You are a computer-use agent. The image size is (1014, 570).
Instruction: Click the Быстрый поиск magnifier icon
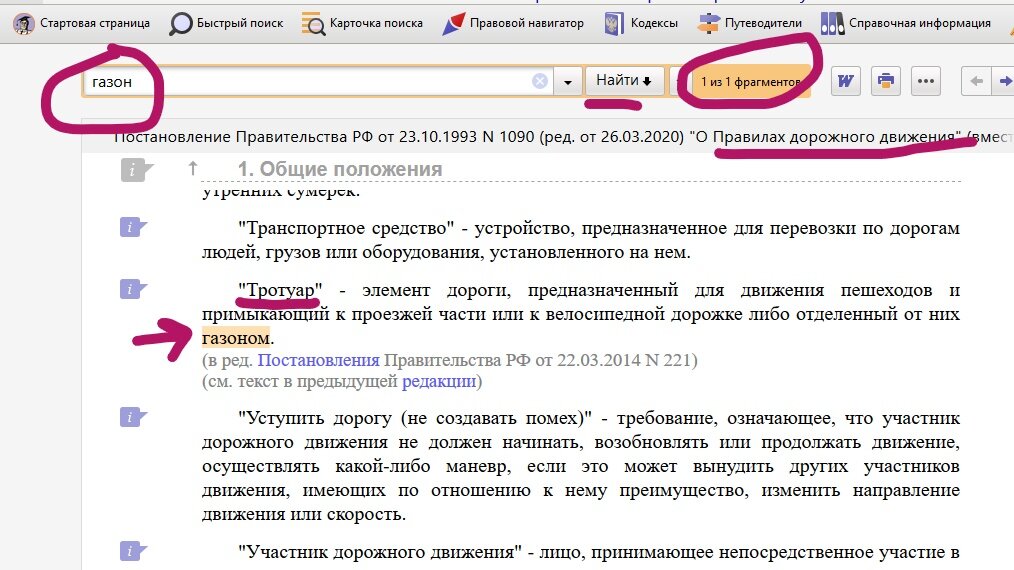click(180, 24)
